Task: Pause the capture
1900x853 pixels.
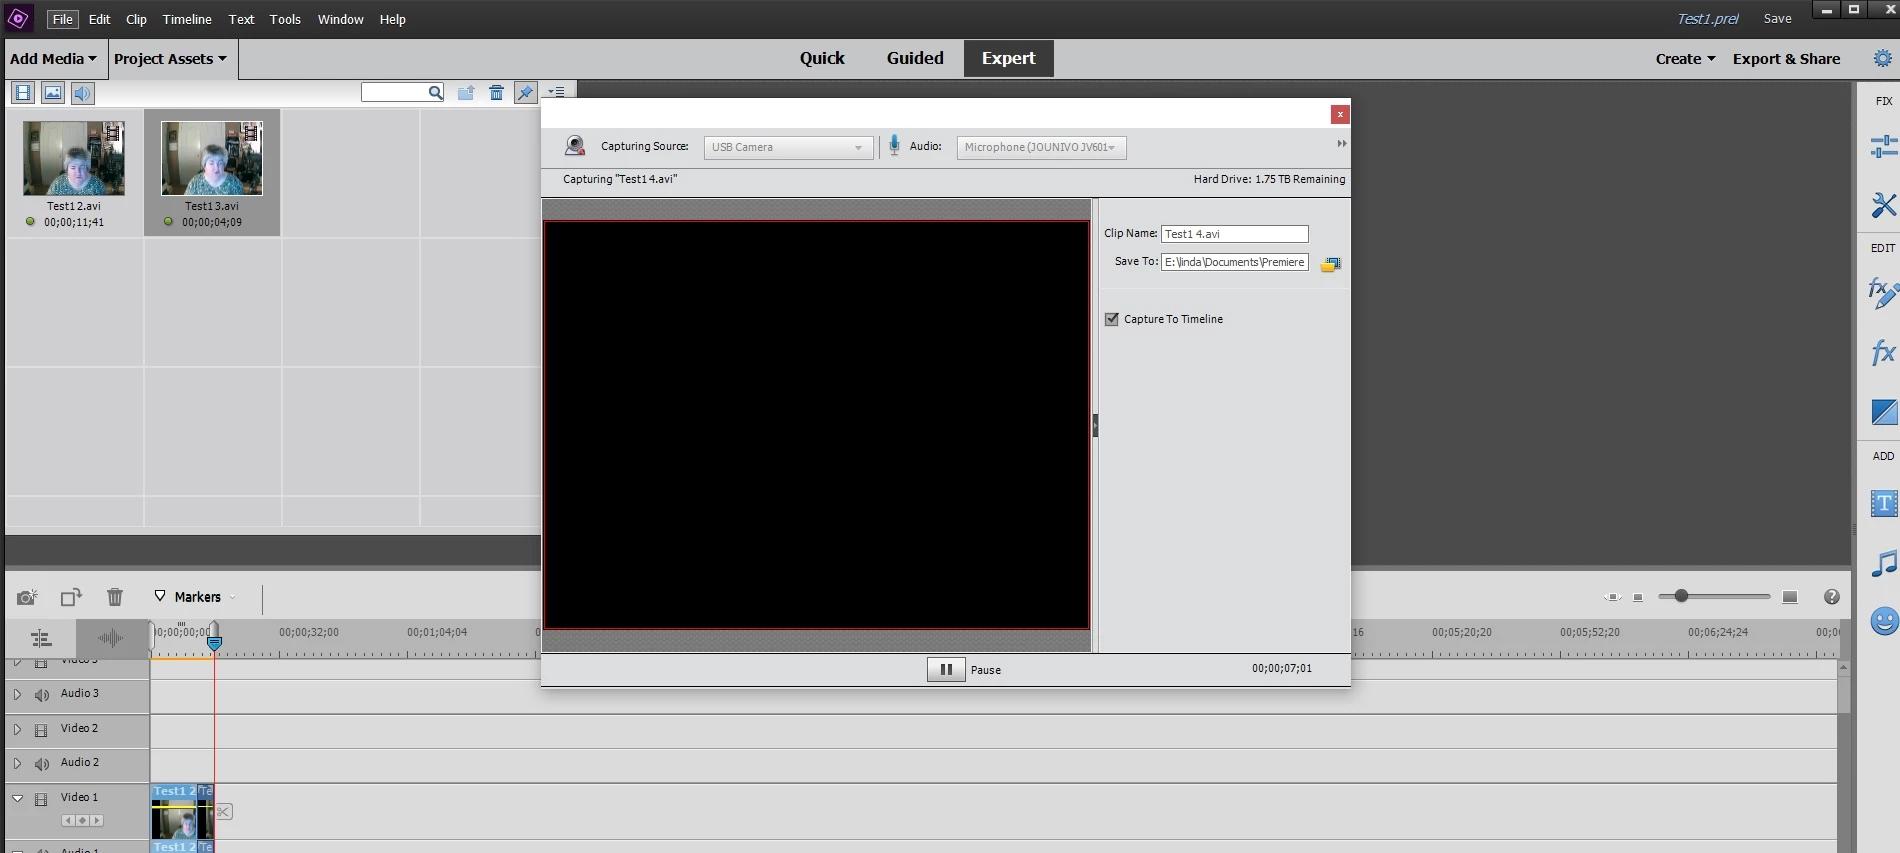Action: 945,669
